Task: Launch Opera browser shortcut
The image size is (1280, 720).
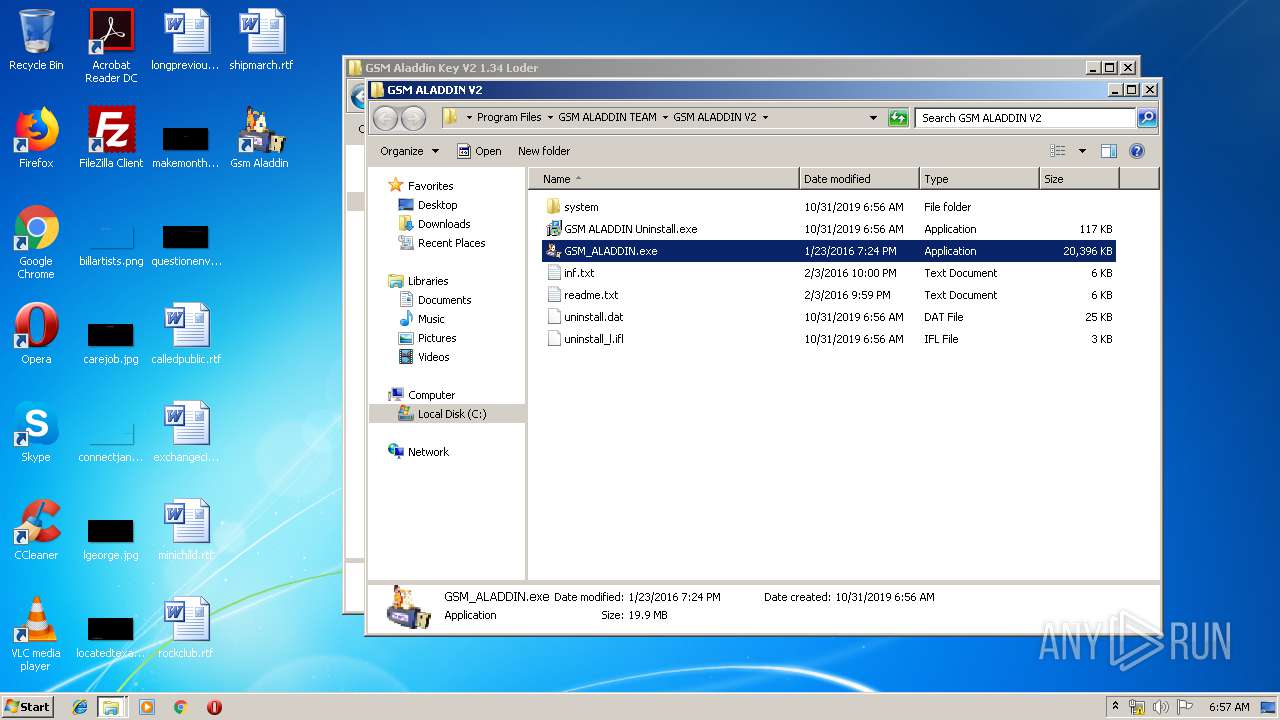Action: pyautogui.click(x=36, y=335)
